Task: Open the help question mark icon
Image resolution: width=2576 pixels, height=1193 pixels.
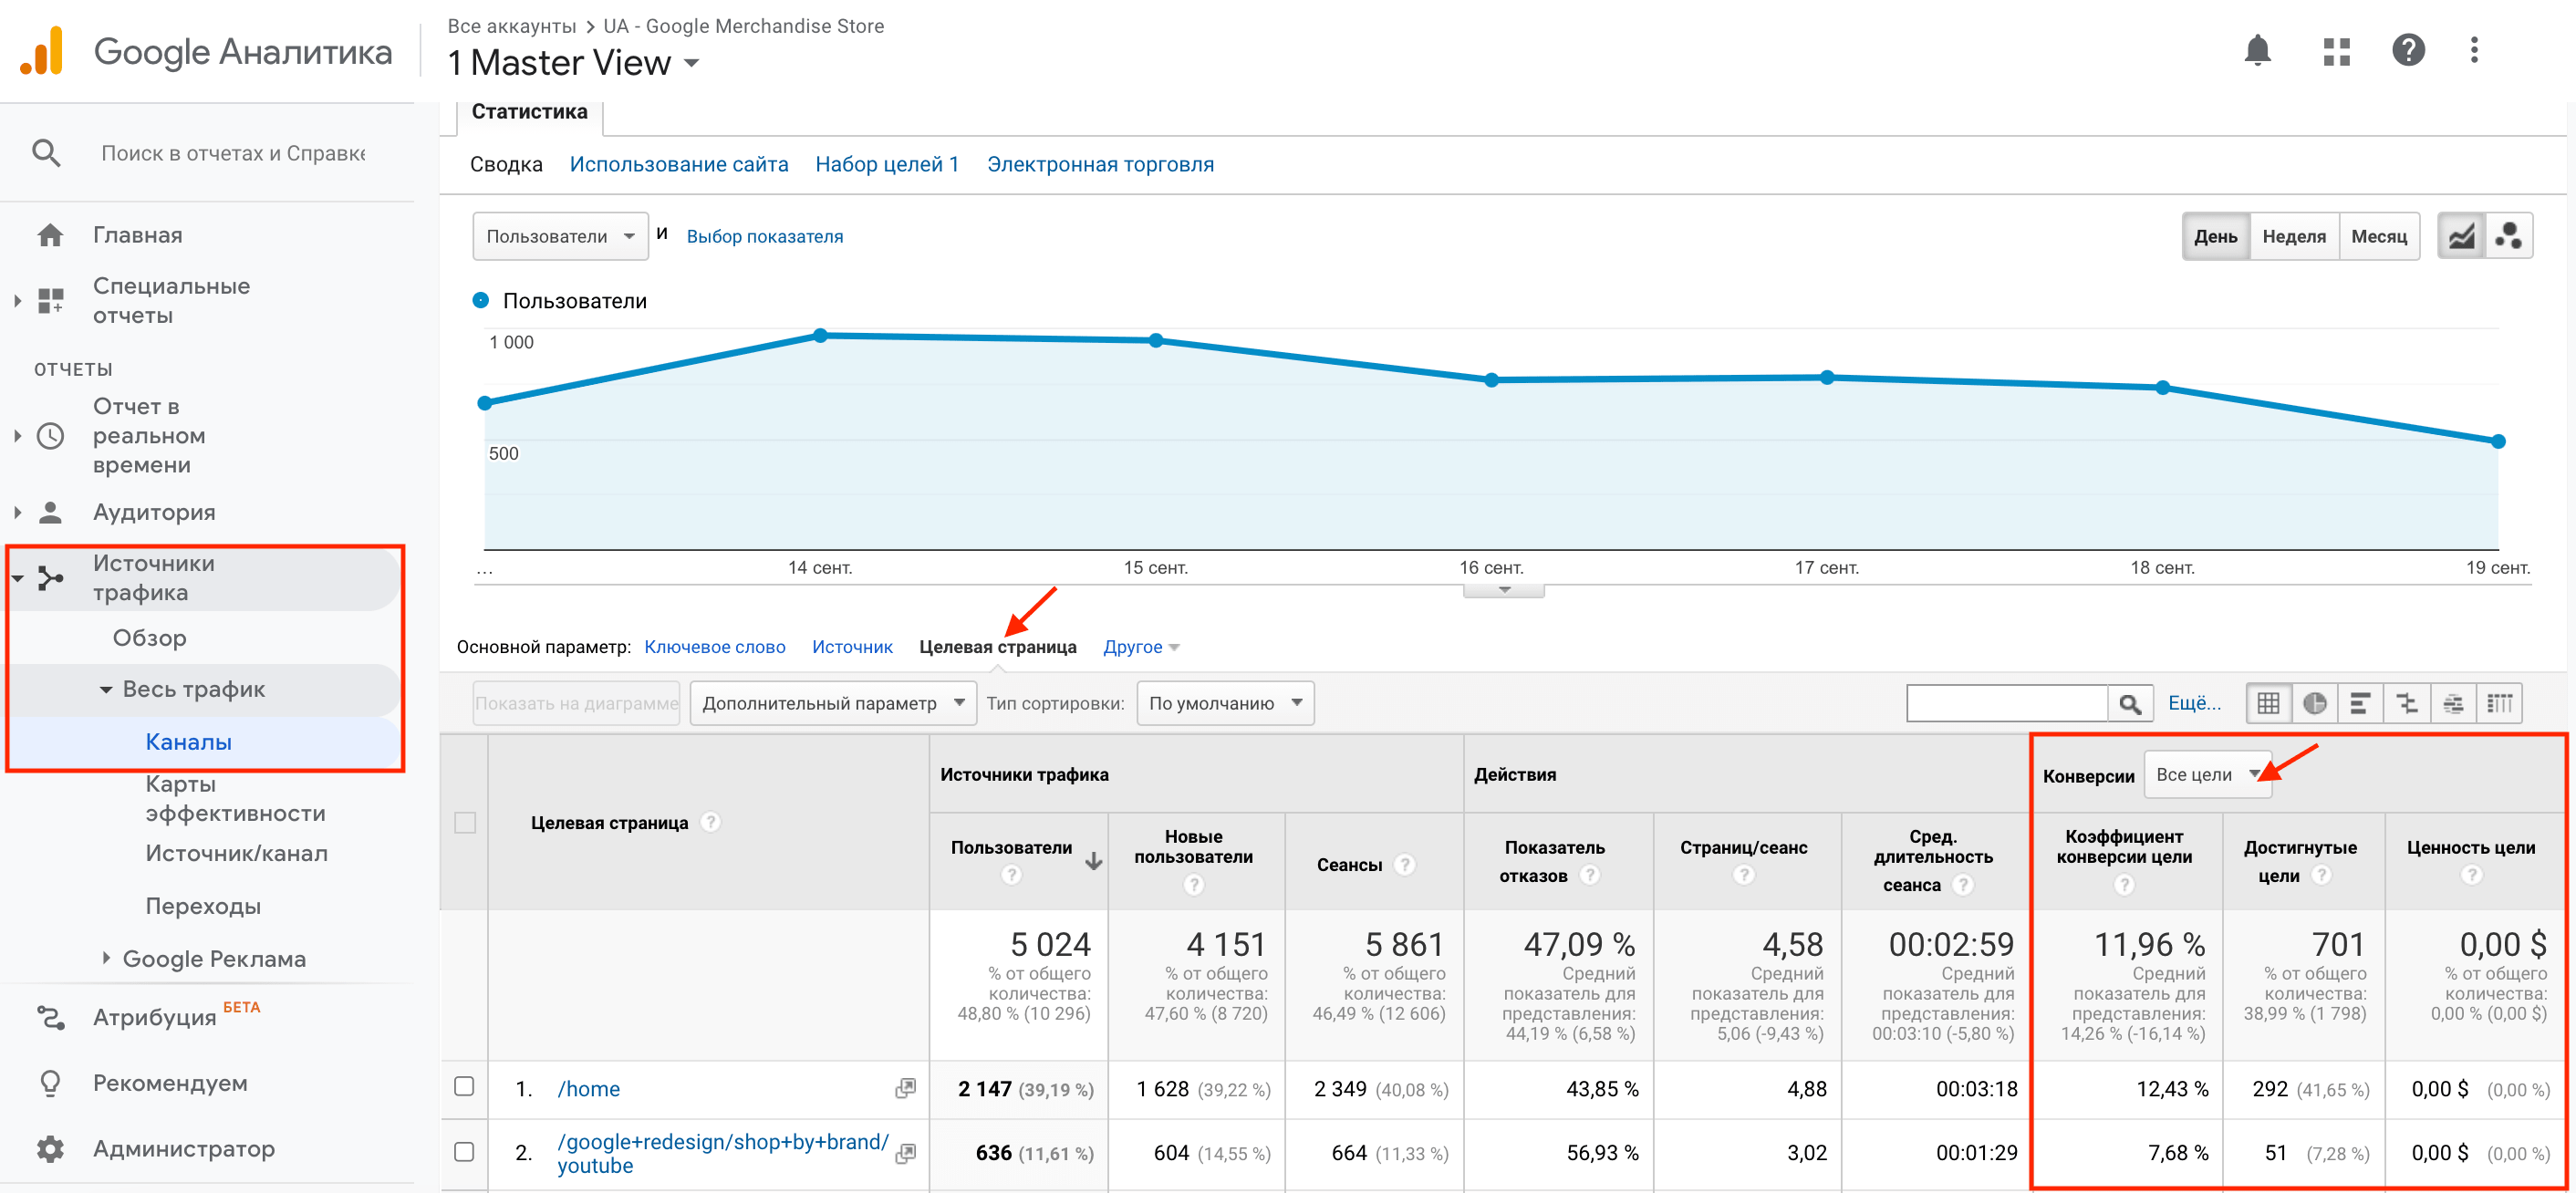Action: click(2408, 50)
